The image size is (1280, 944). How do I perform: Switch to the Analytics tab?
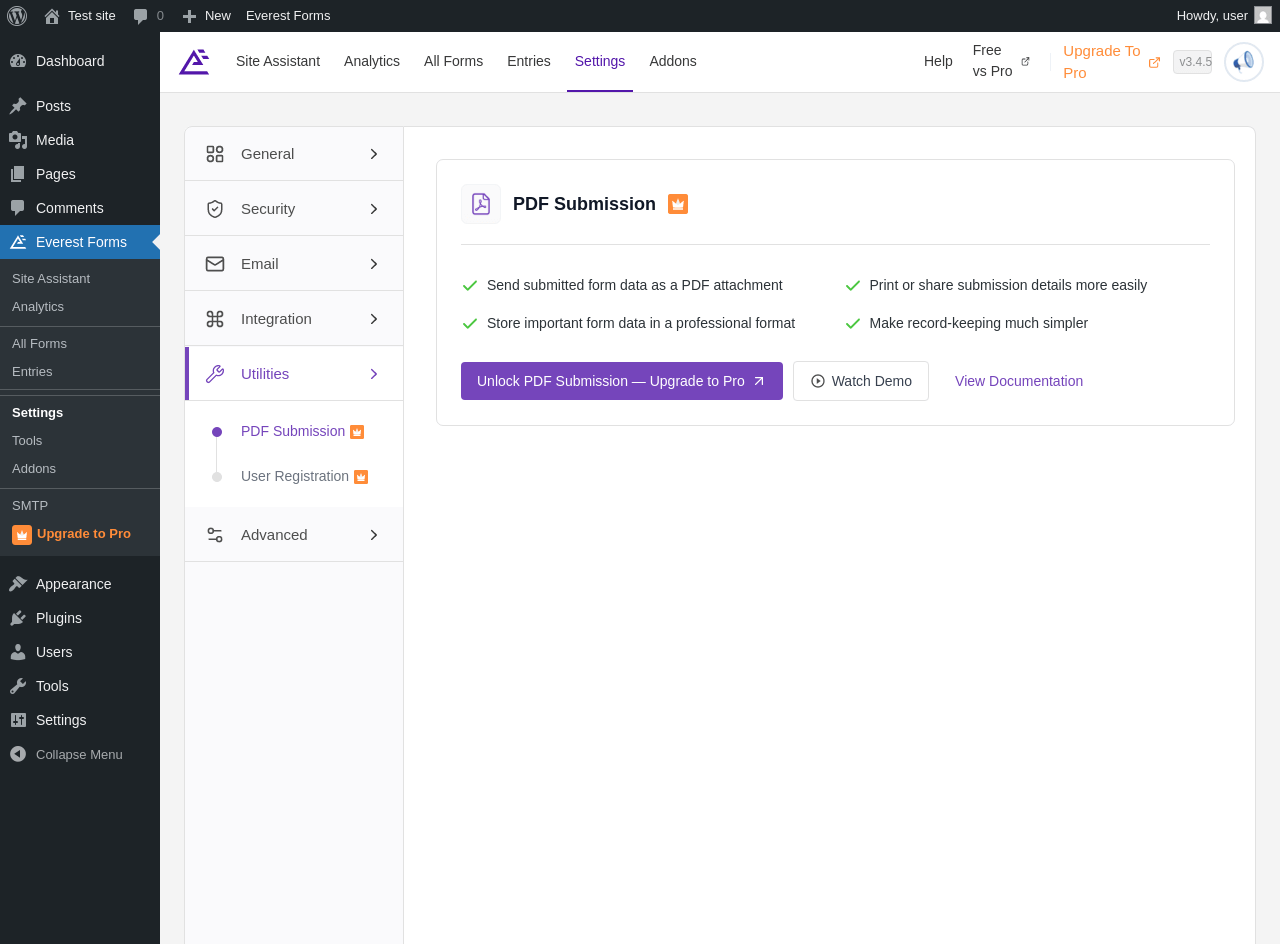click(372, 61)
